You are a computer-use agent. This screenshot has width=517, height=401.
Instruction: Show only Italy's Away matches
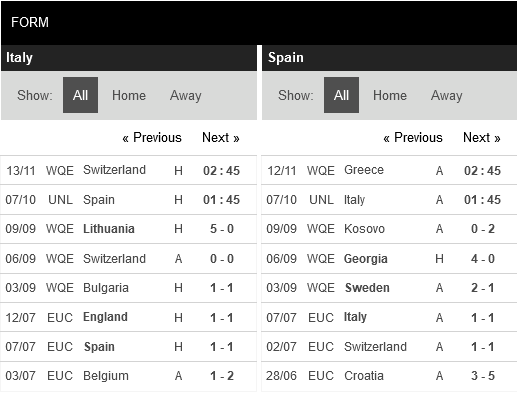pos(186,95)
